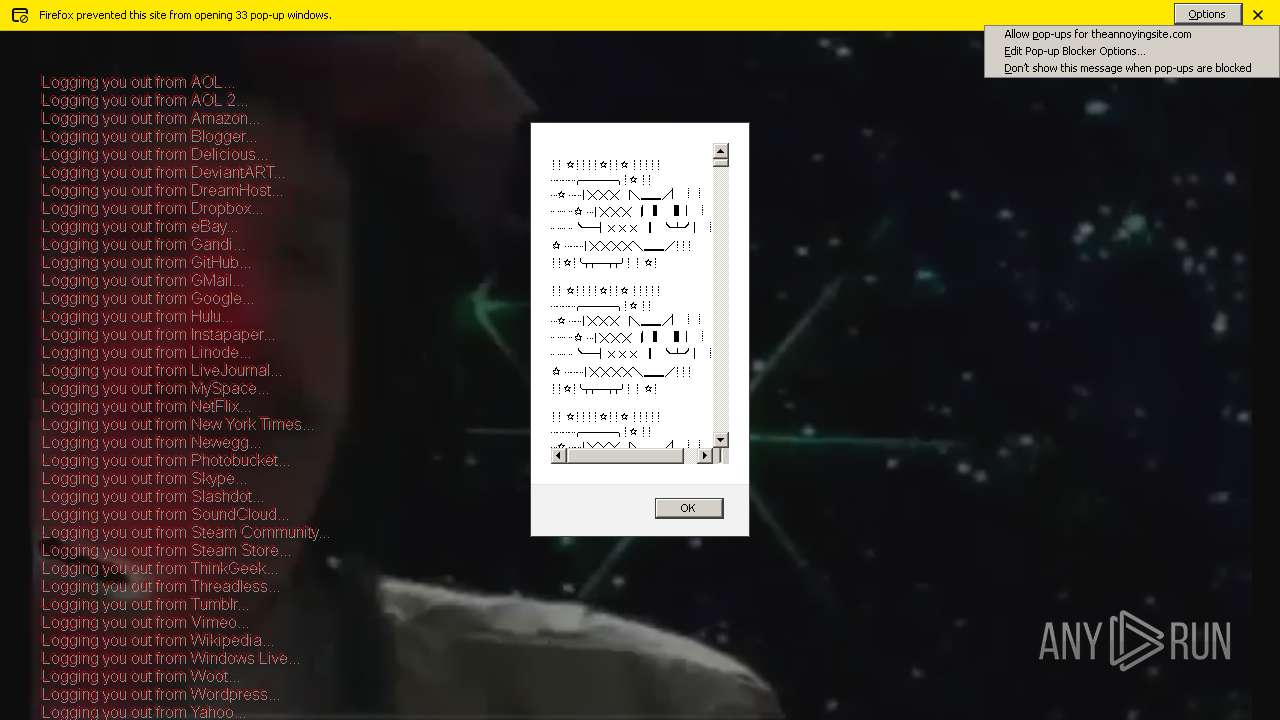This screenshot has width=1280, height=720.
Task: Close the pop-up blocker notification bar
Action: (x=1258, y=15)
